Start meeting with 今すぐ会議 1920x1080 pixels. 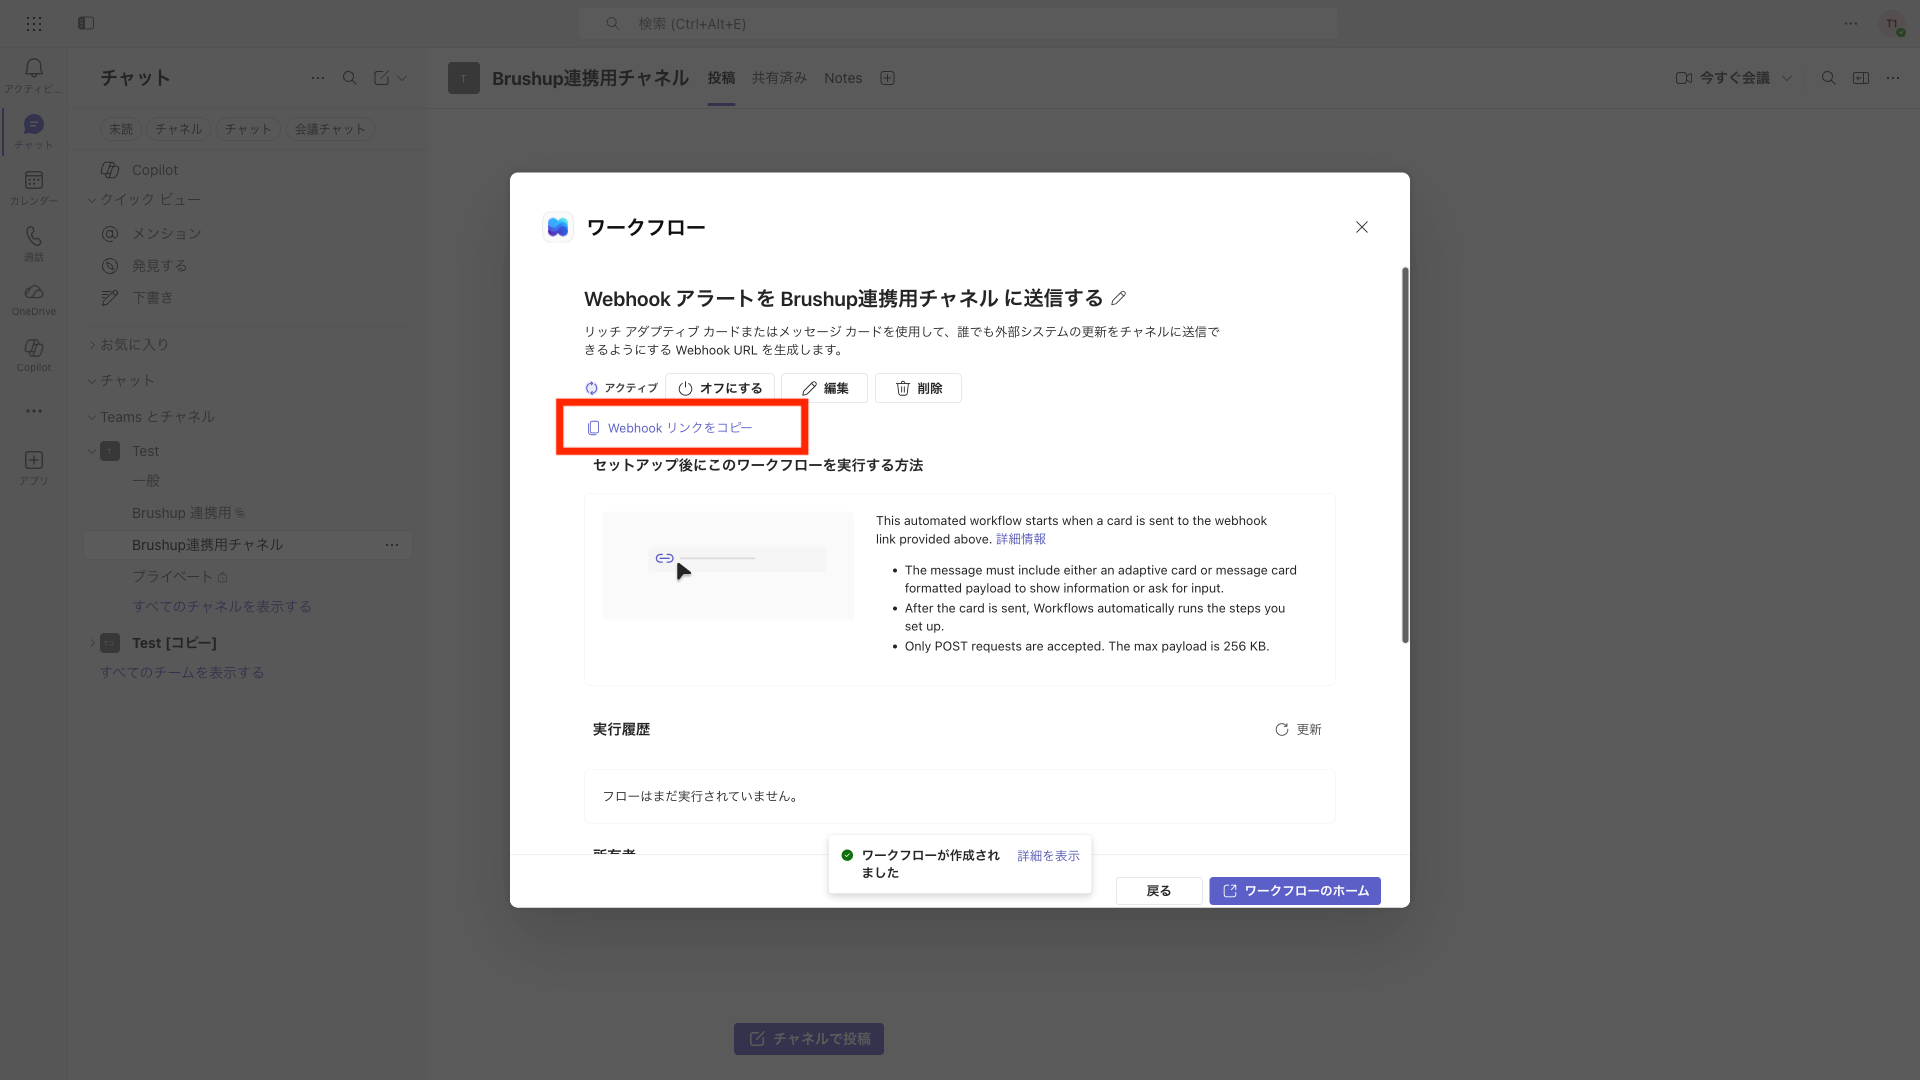pos(1723,78)
